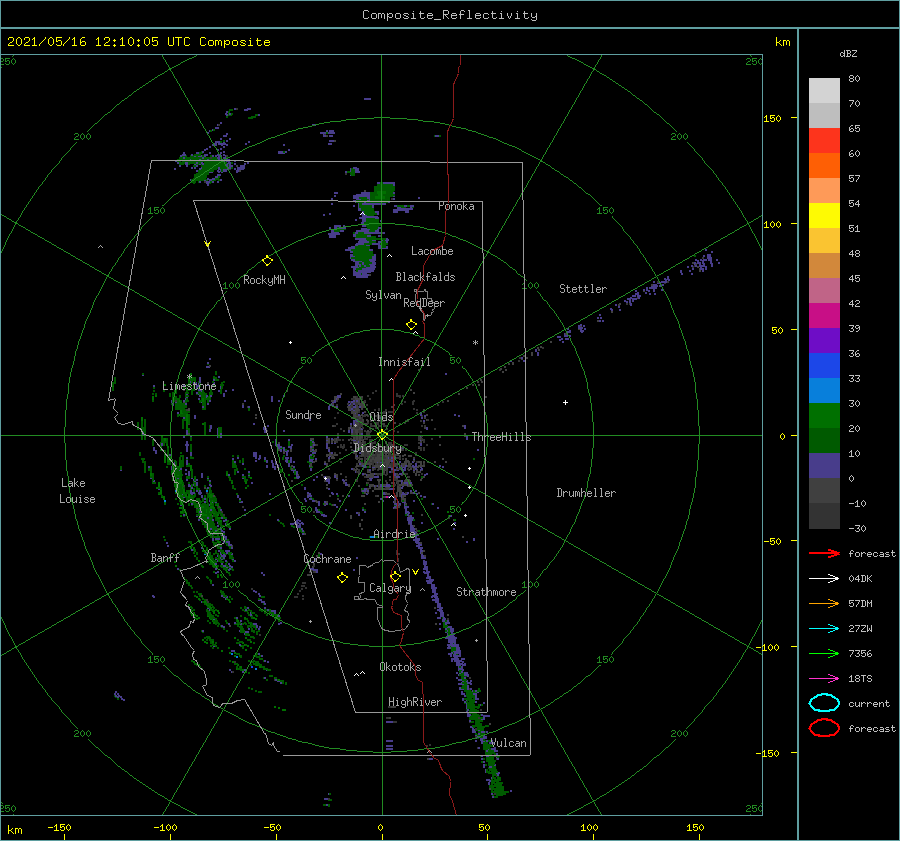Click the RockyMH label on map

[264, 280]
